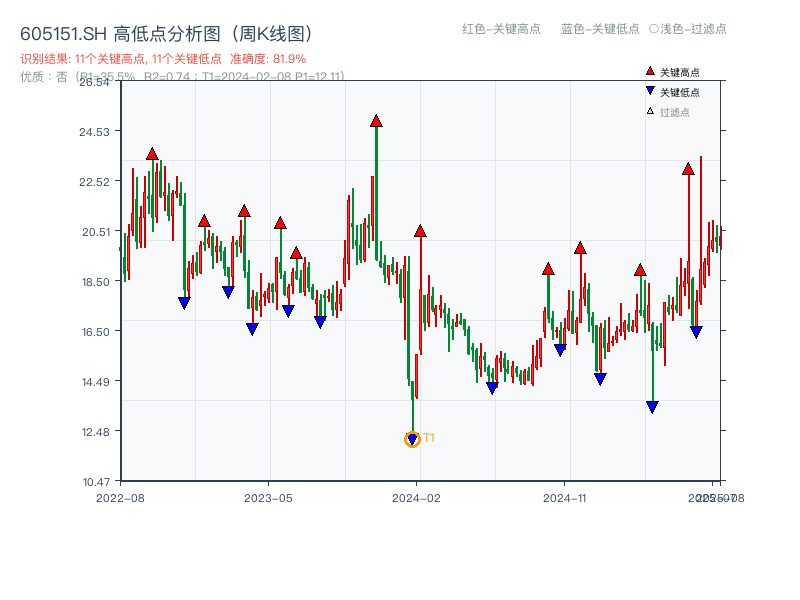This screenshot has width=800, height=600.
Task: Click the red triangle near the 2025 rally top
Action: pos(688,170)
